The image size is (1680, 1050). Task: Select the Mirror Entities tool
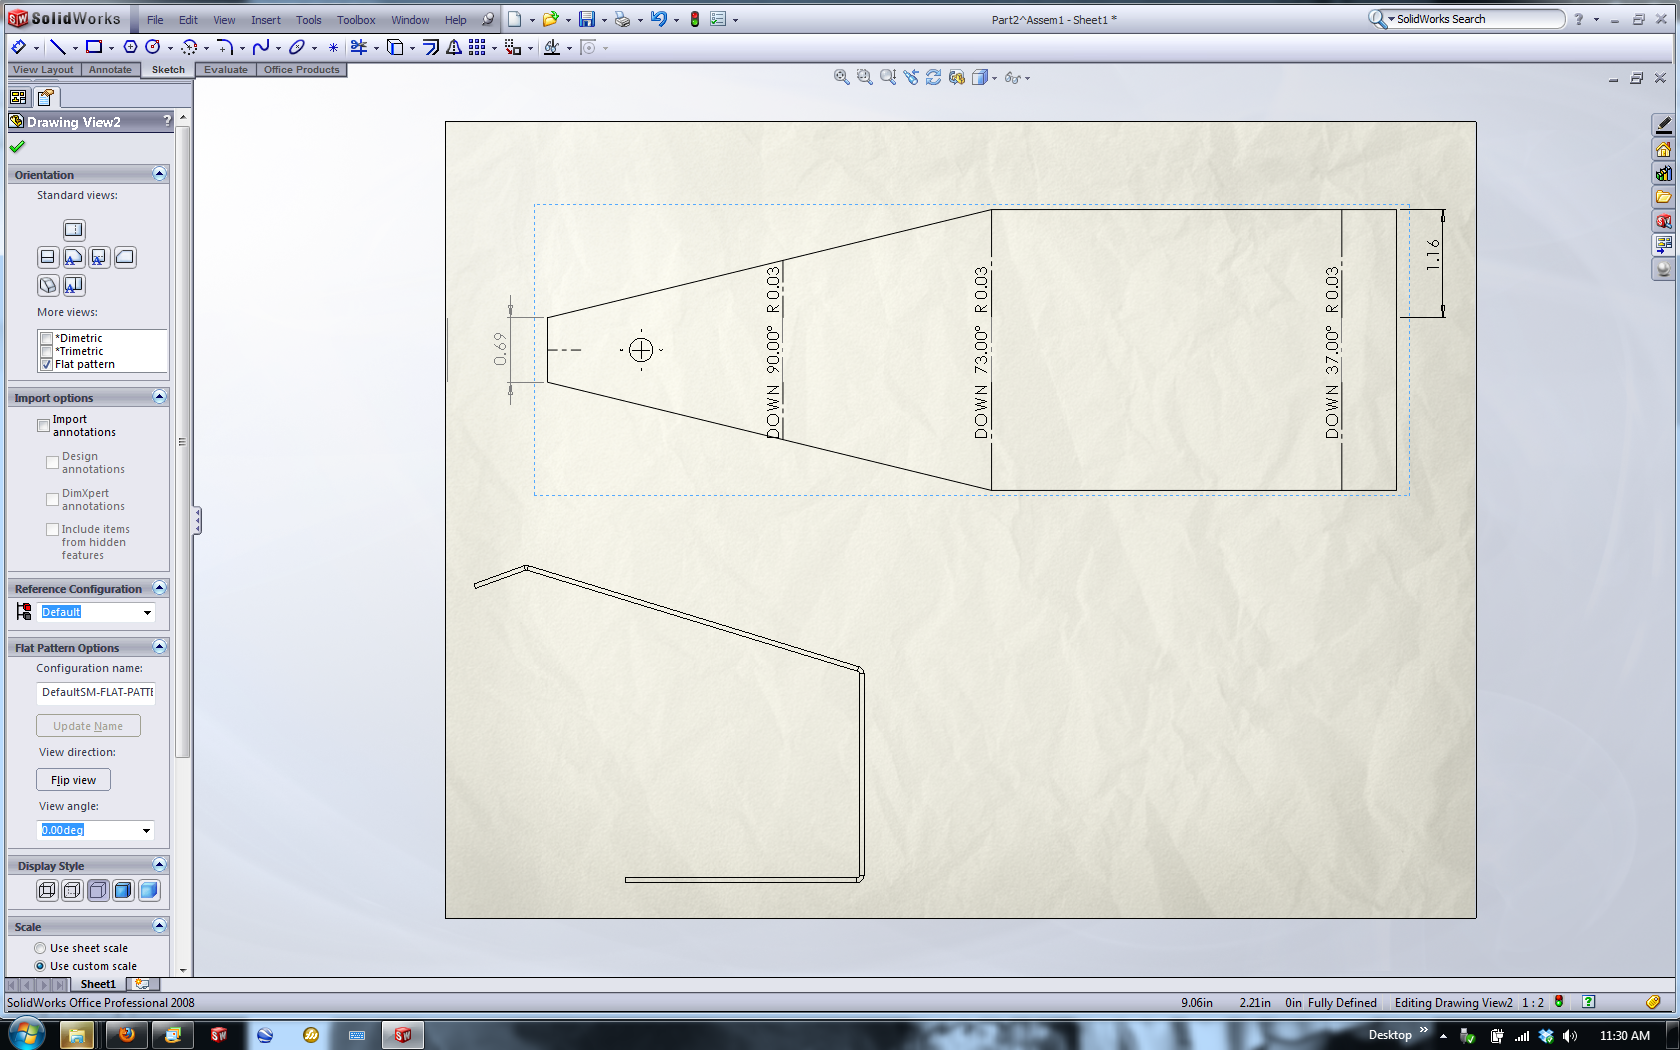(x=454, y=47)
